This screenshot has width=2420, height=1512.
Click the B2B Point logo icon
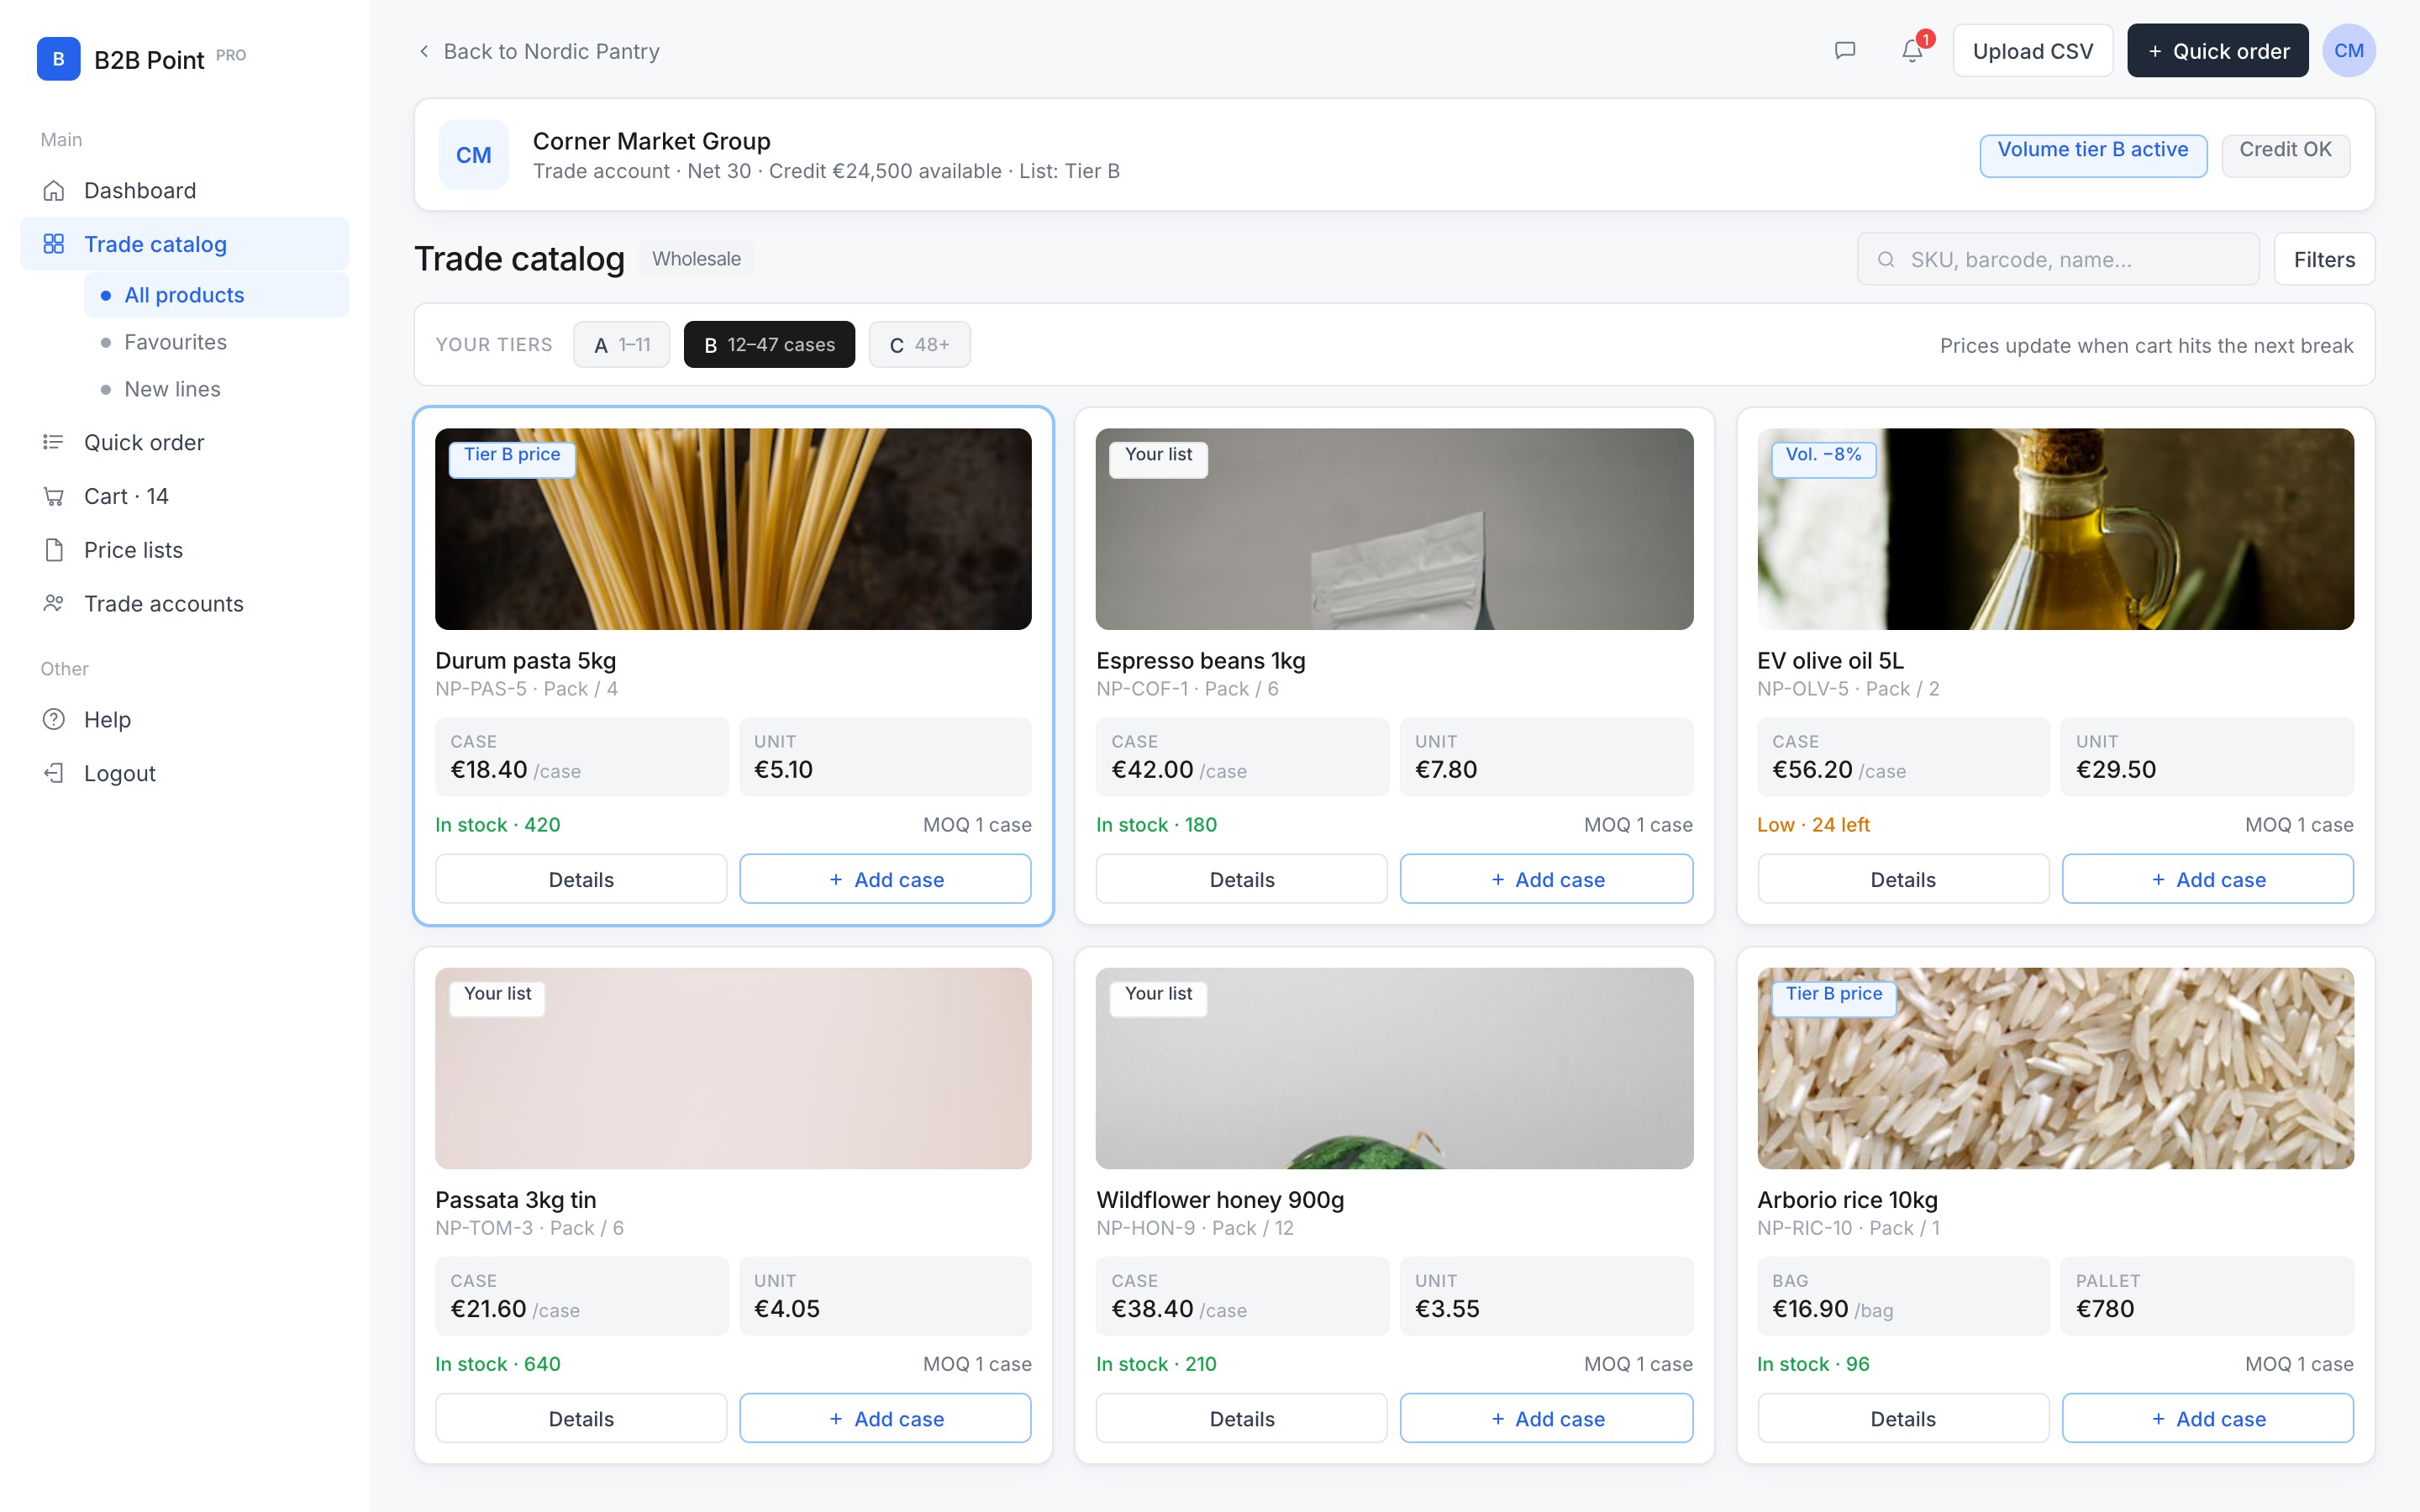58,59
